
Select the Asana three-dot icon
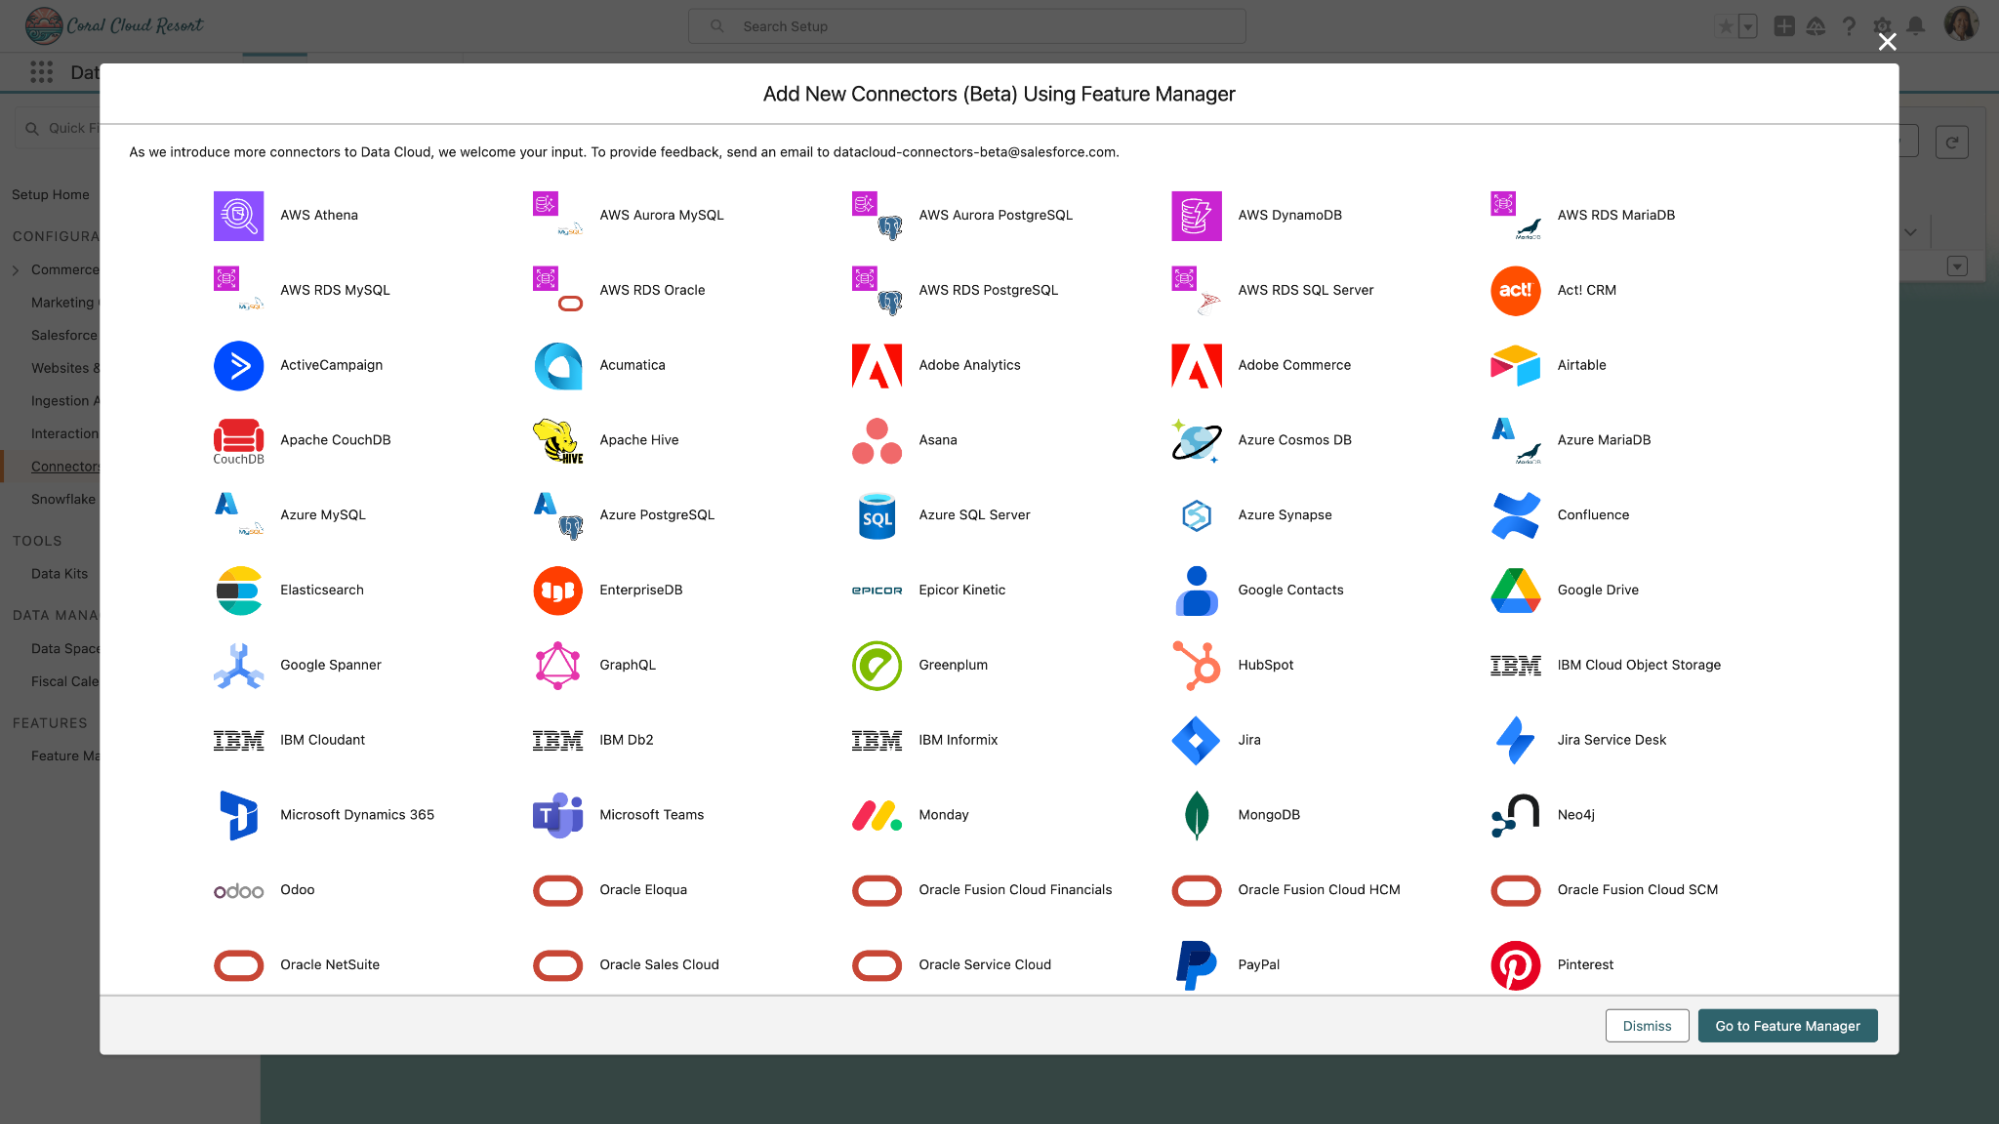[876, 440]
